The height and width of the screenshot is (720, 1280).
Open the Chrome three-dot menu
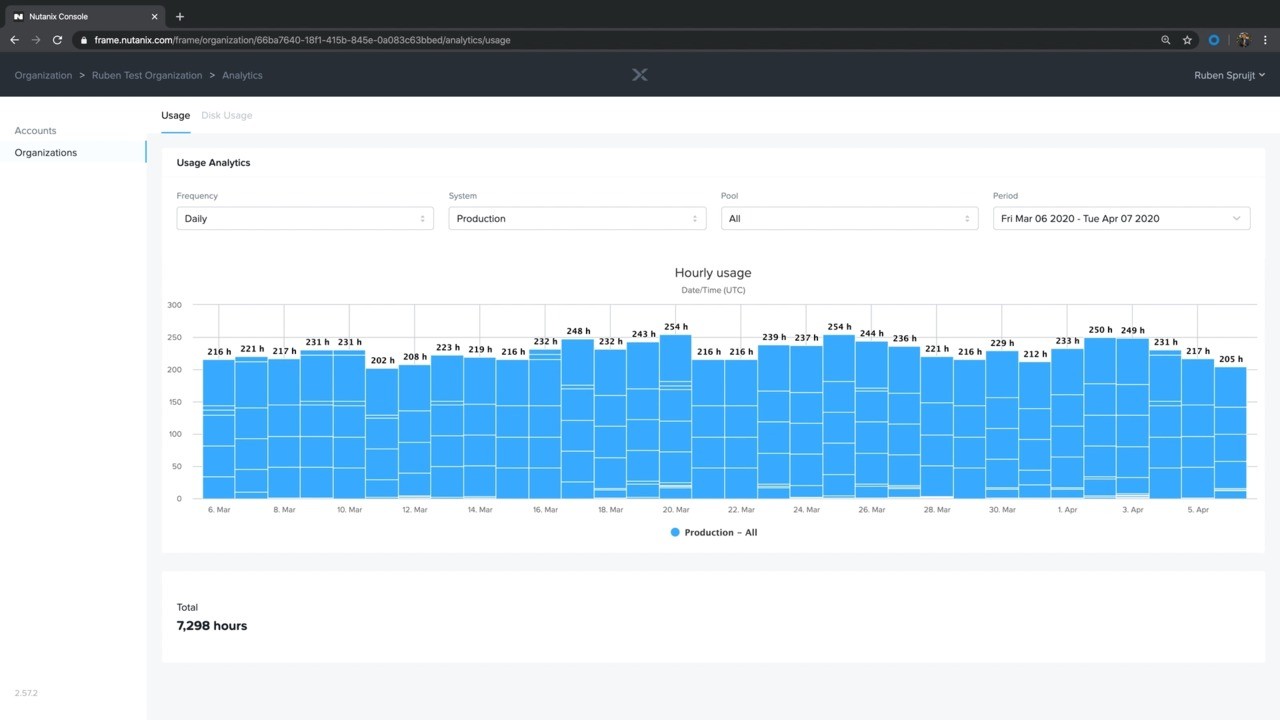click(1266, 40)
